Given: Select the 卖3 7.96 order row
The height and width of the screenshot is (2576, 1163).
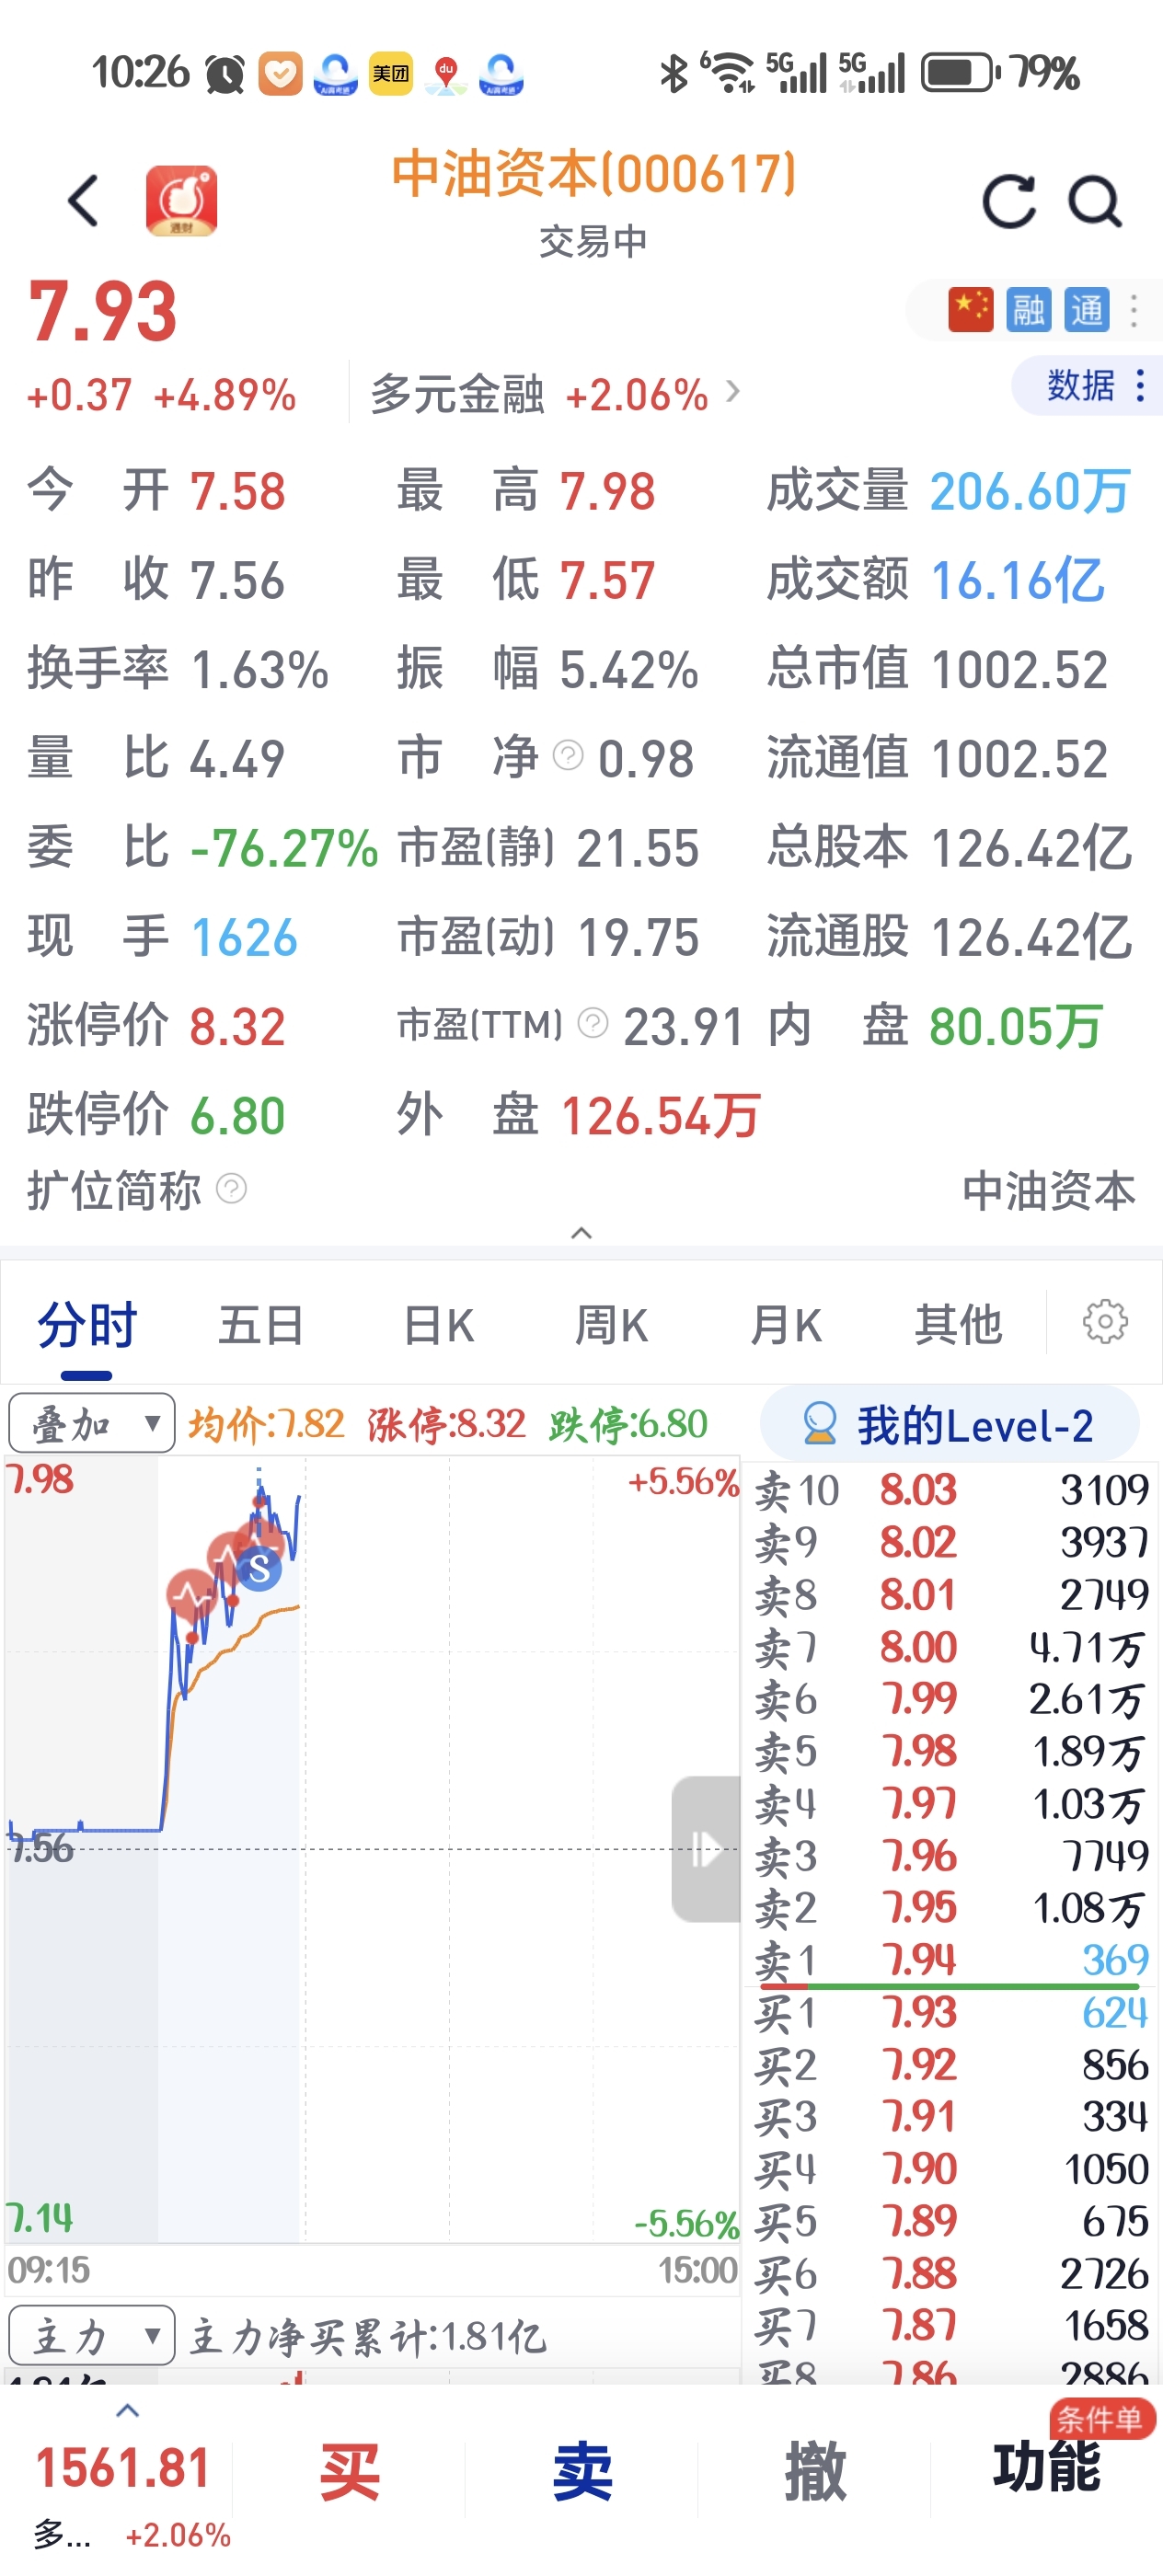Looking at the screenshot, I should tap(951, 1856).
